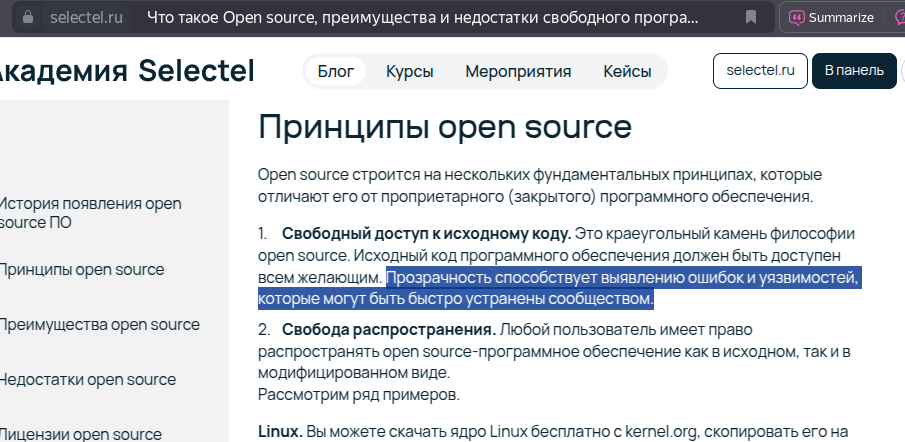The height and width of the screenshot is (442, 905).
Task: Click the selectel.ru domain in address bar
Action: pyautogui.click(x=86, y=17)
